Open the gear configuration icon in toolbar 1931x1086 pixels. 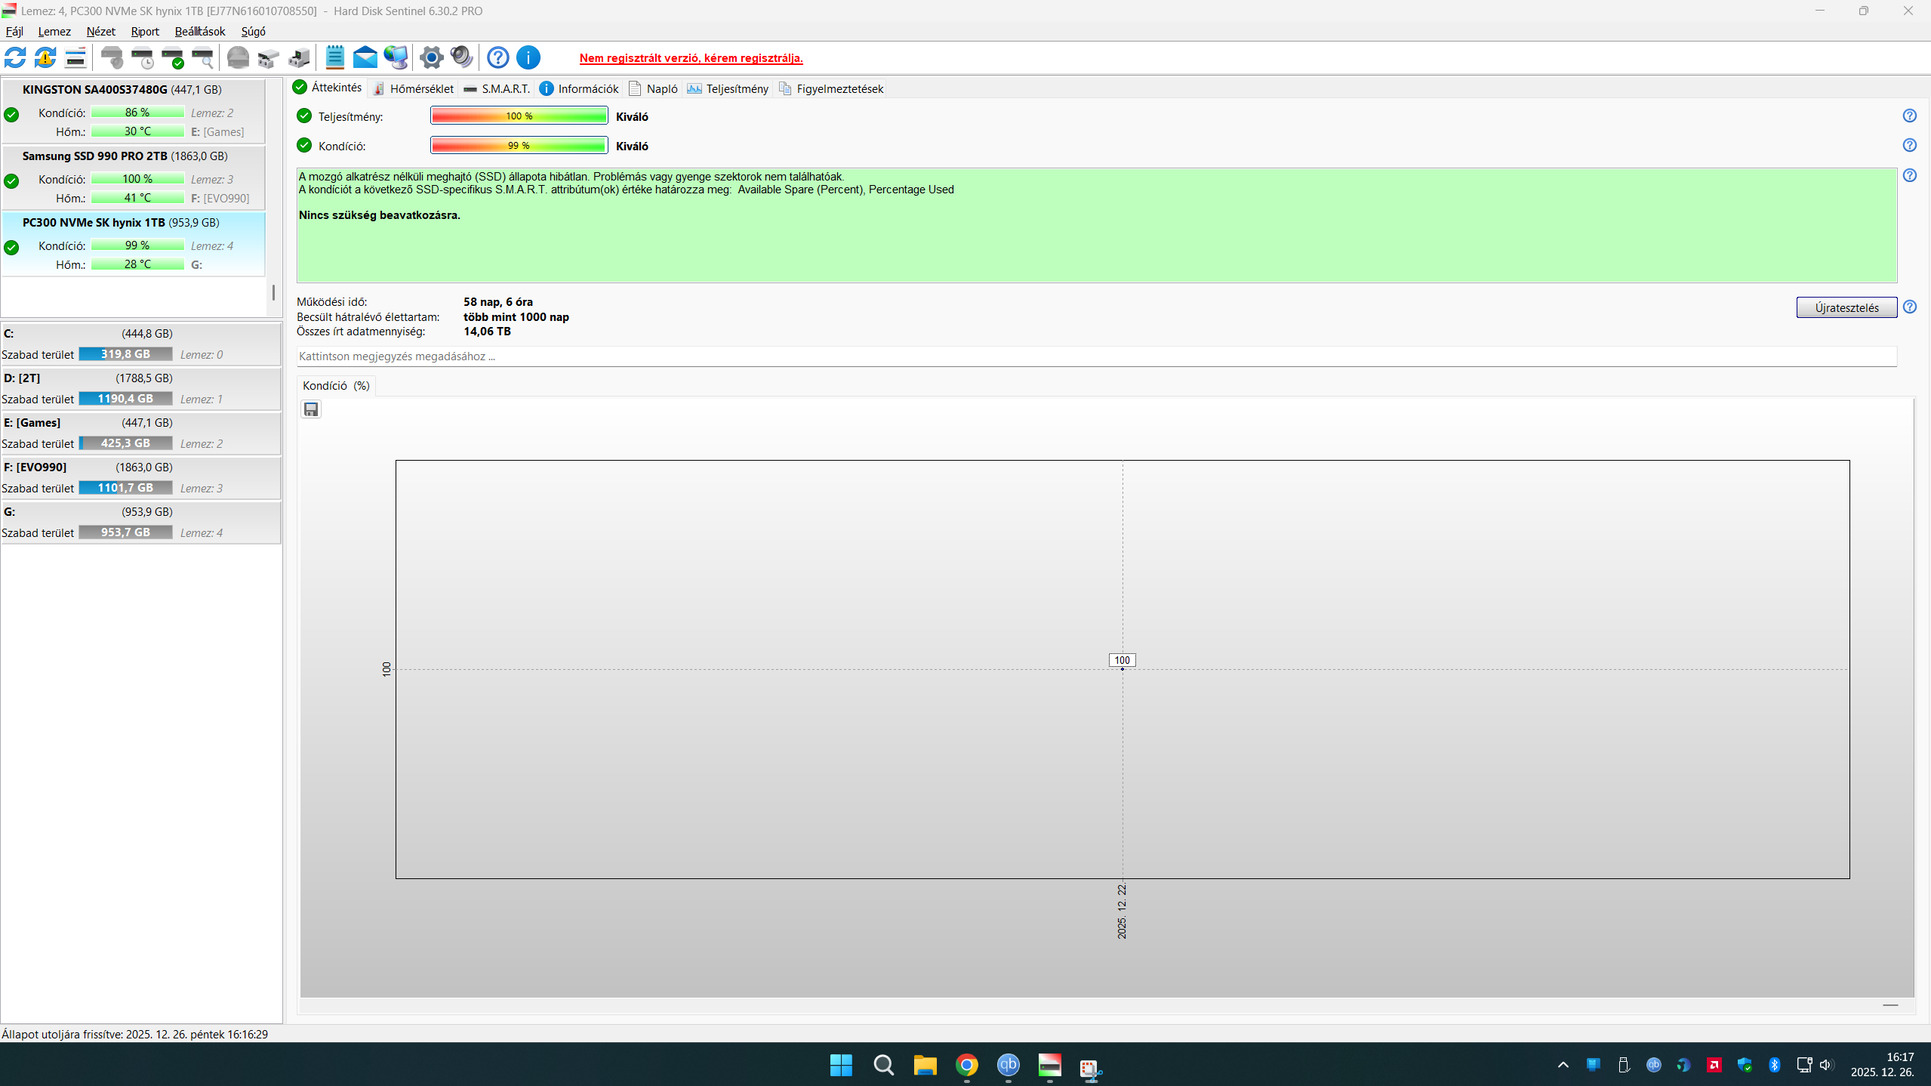pos(431,58)
